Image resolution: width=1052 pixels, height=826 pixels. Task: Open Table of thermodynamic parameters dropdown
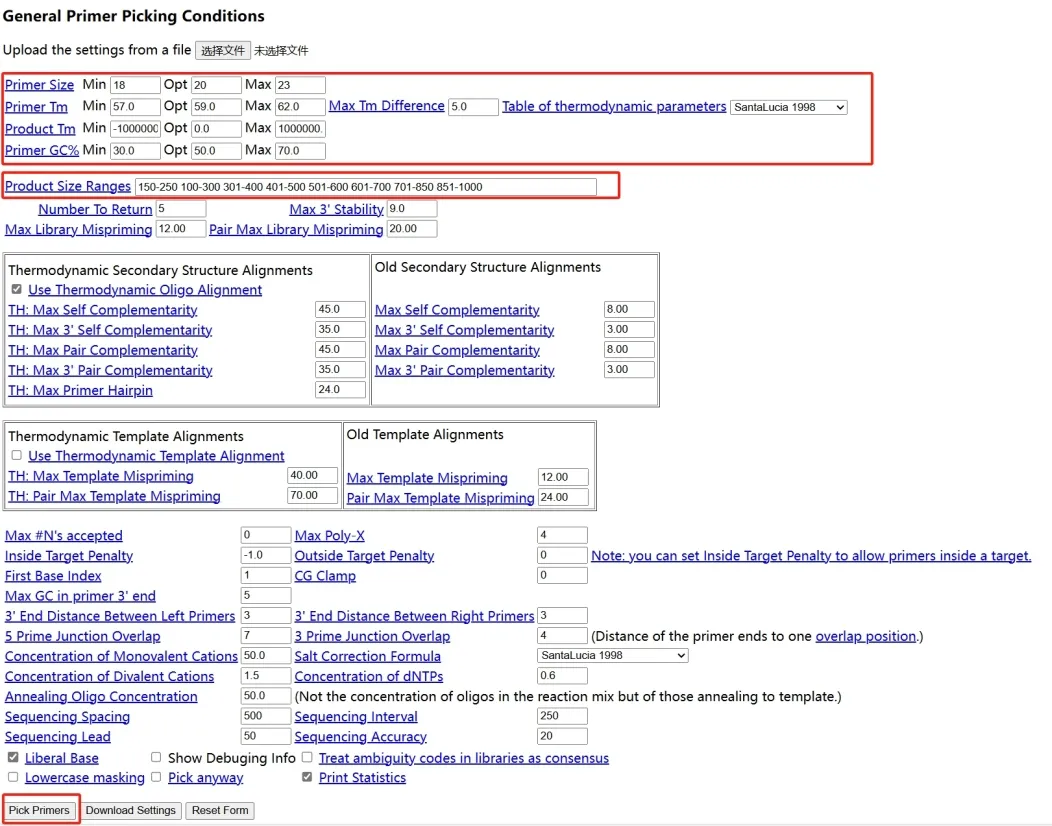point(788,107)
